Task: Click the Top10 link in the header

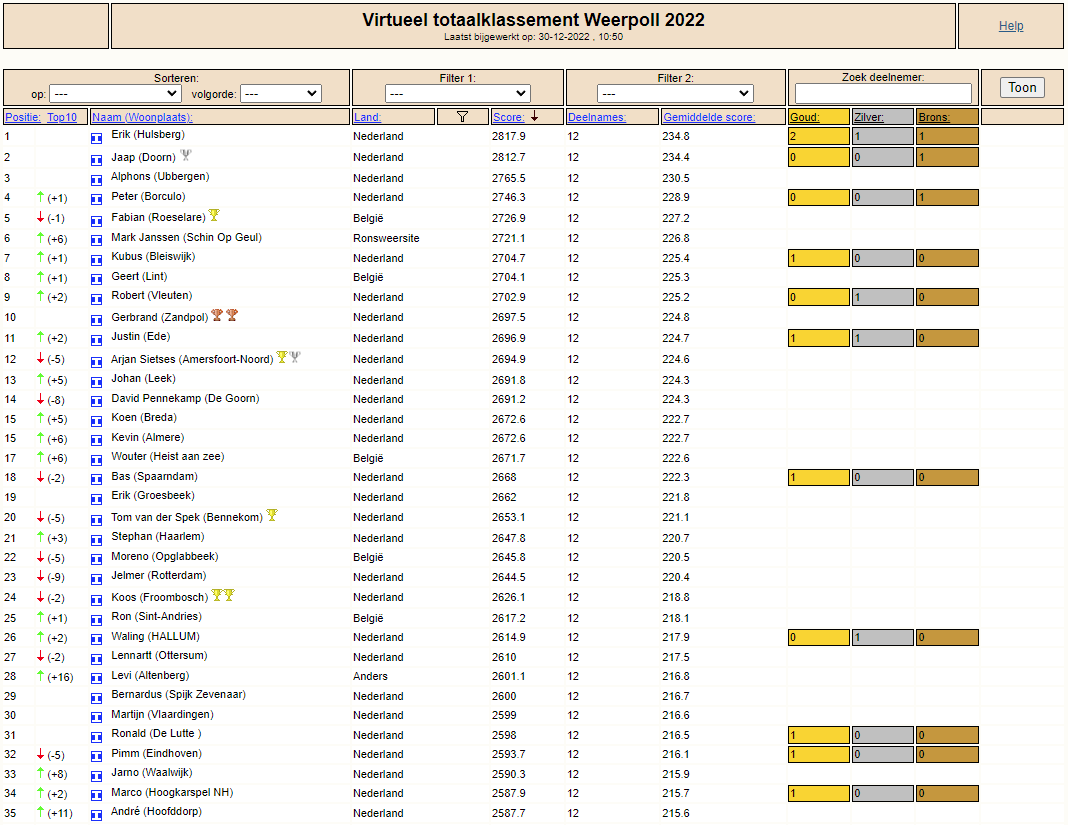Action: [x=62, y=117]
